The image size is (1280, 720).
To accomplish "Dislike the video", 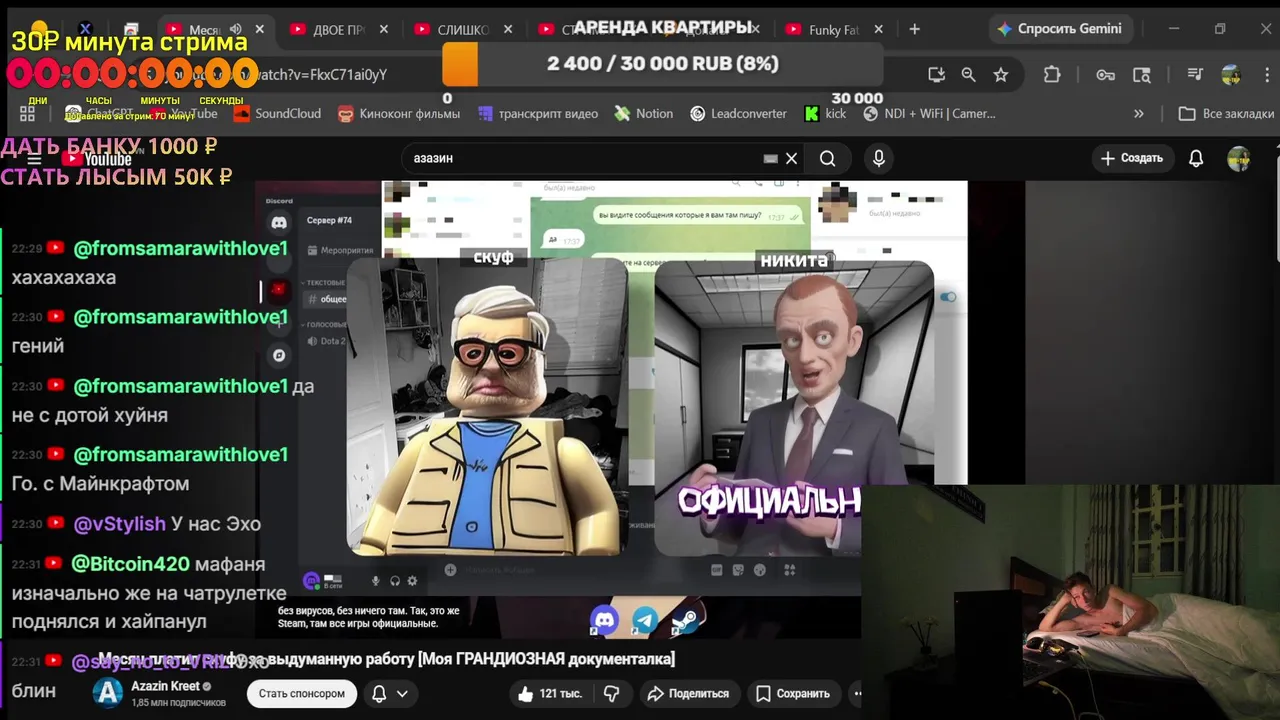I will pyautogui.click(x=612, y=693).
